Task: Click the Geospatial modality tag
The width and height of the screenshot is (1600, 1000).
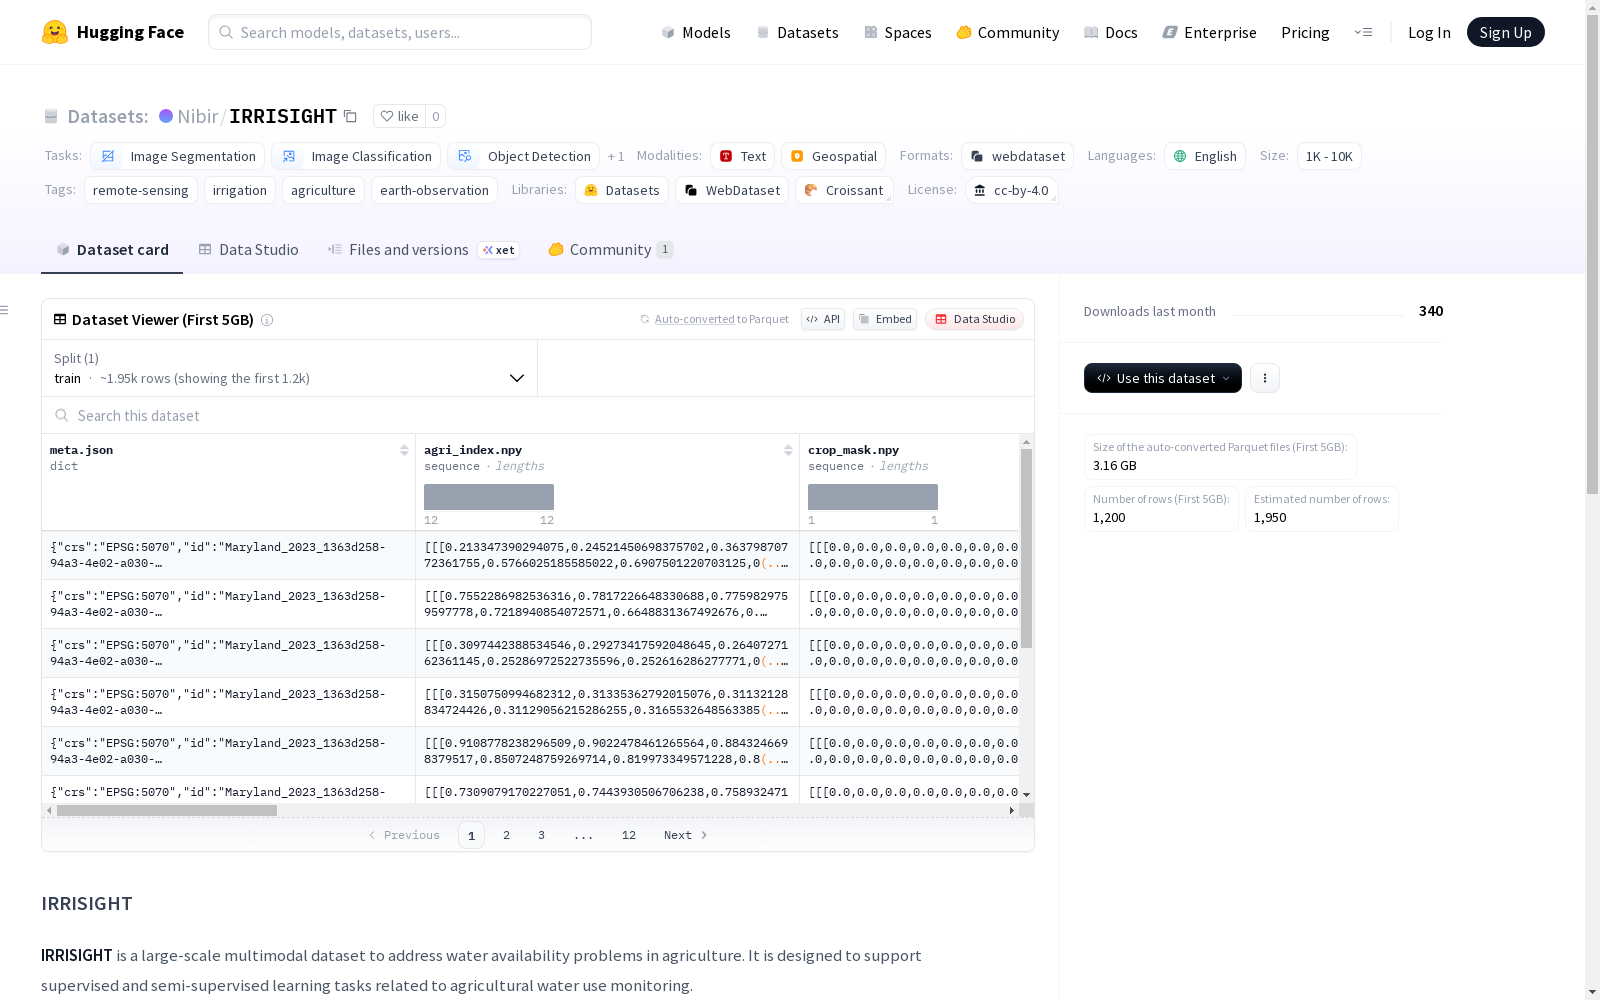Action: (834, 156)
